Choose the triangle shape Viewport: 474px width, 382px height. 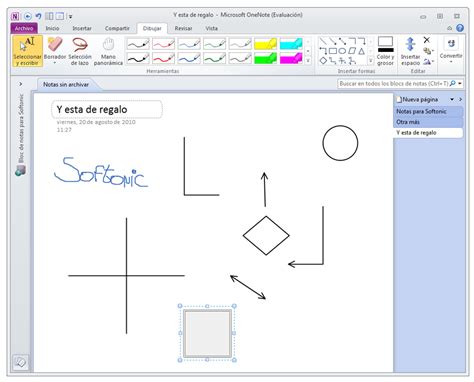point(362,51)
